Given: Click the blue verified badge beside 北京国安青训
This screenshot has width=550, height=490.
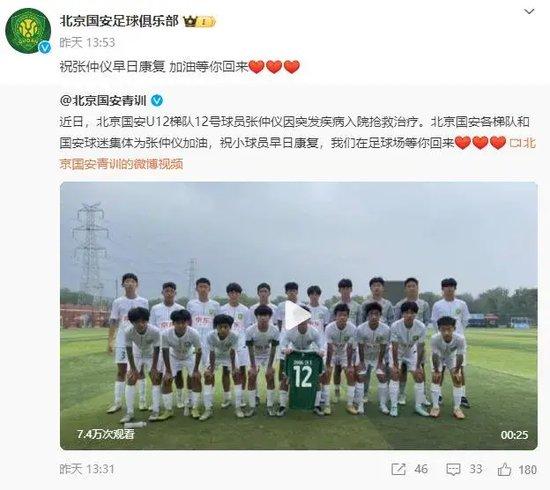Looking at the screenshot, I should (x=157, y=101).
